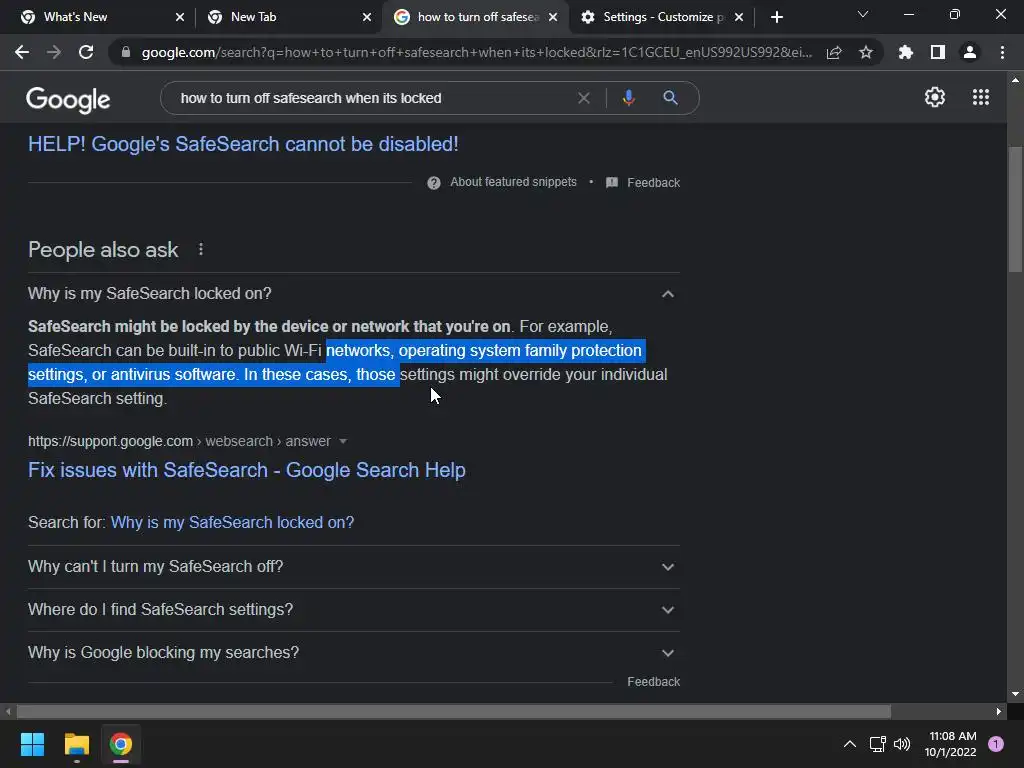Viewport: 1024px width, 768px height.
Task: Close the New Tab tab
Action: (366, 17)
